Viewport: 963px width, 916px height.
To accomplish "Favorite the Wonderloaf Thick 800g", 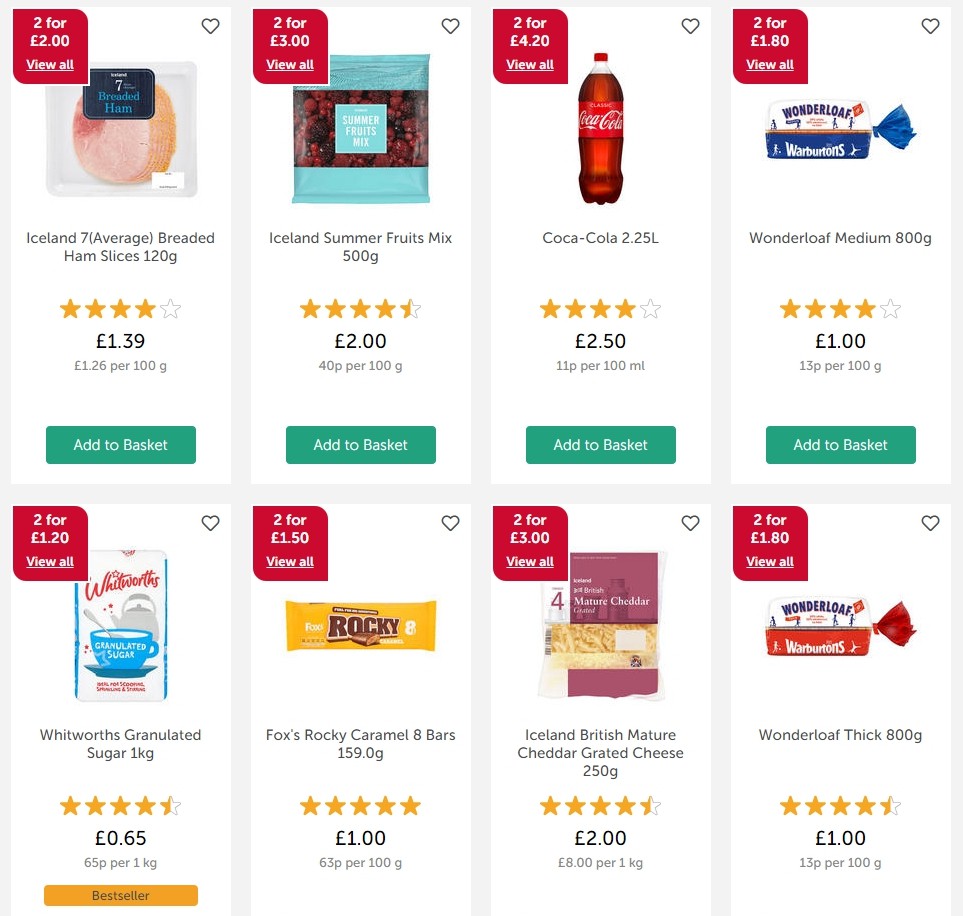I will click(930, 523).
